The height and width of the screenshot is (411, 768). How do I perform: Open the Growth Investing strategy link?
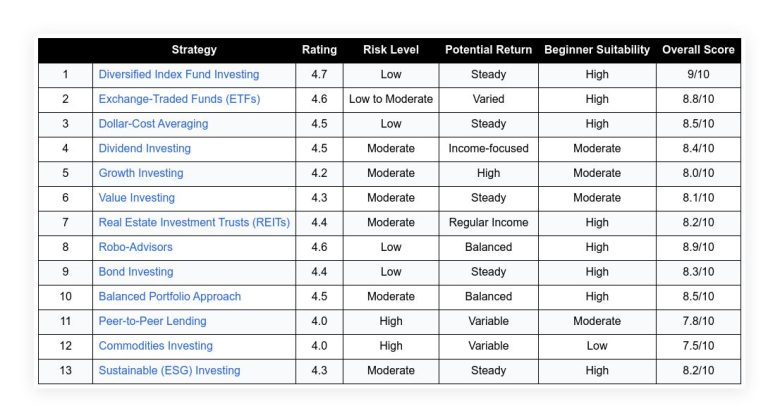point(141,173)
